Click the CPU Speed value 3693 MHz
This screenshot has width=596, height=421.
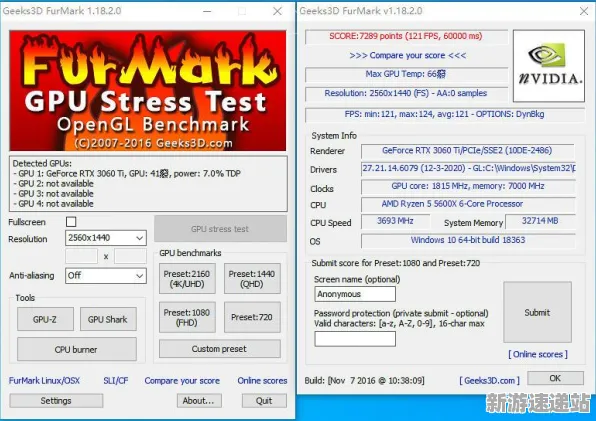coord(395,221)
